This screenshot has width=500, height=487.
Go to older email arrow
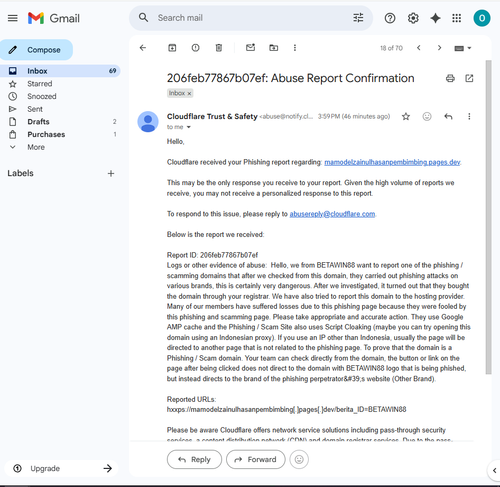(x=439, y=48)
